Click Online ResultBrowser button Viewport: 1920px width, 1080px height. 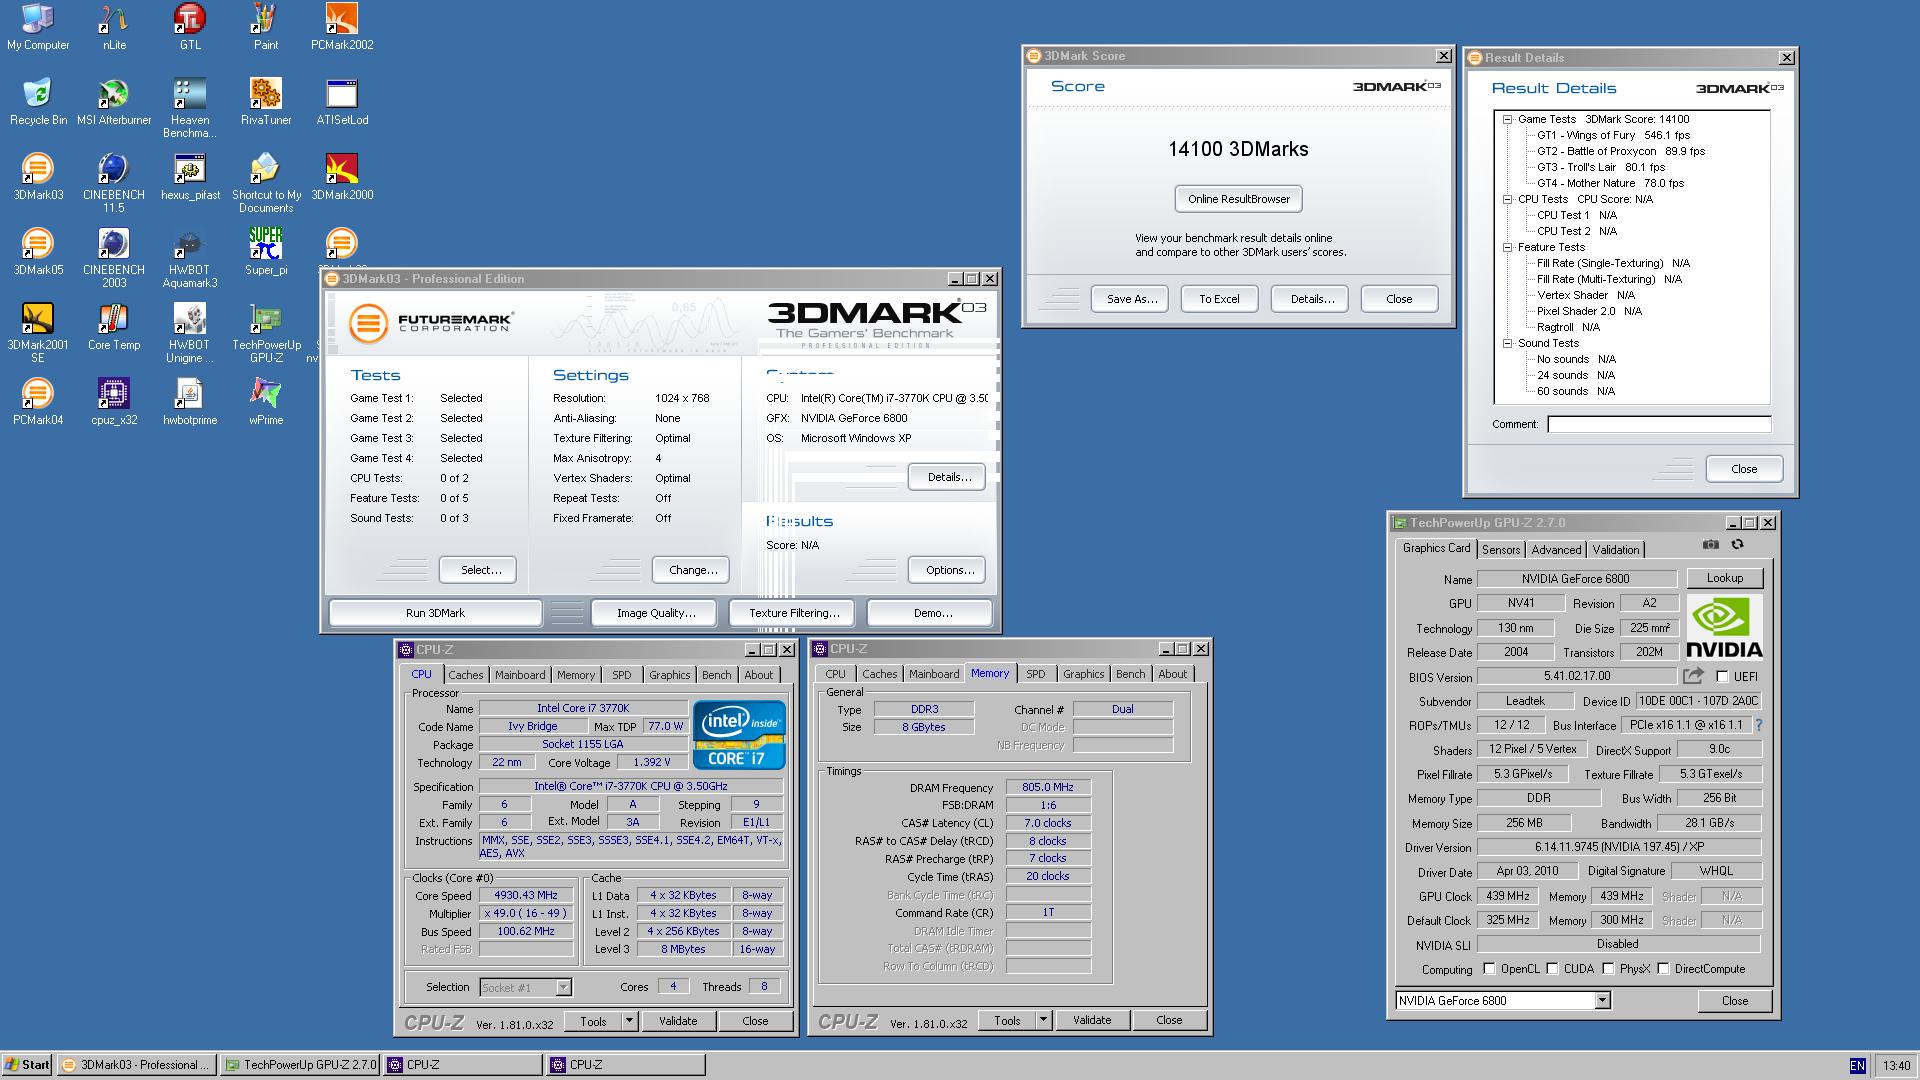click(1239, 199)
